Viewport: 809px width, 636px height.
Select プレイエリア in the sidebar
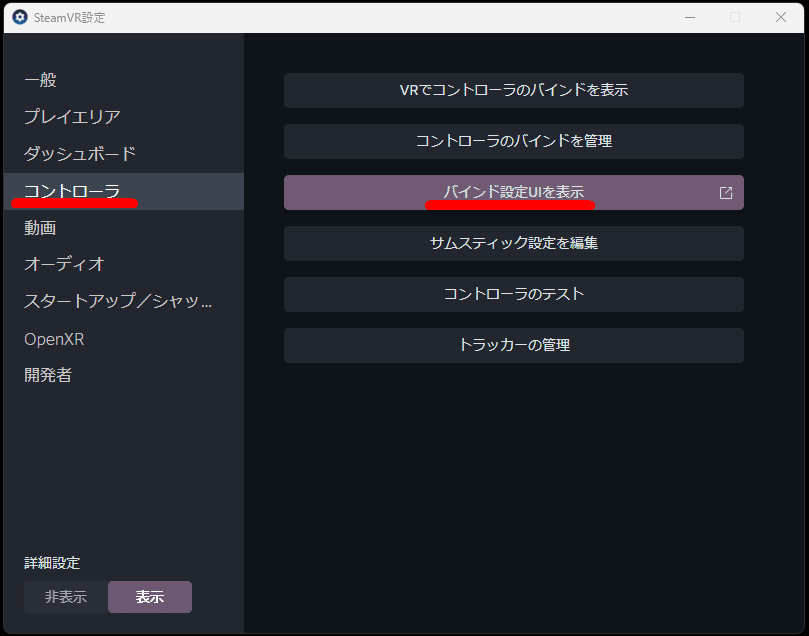point(66,116)
